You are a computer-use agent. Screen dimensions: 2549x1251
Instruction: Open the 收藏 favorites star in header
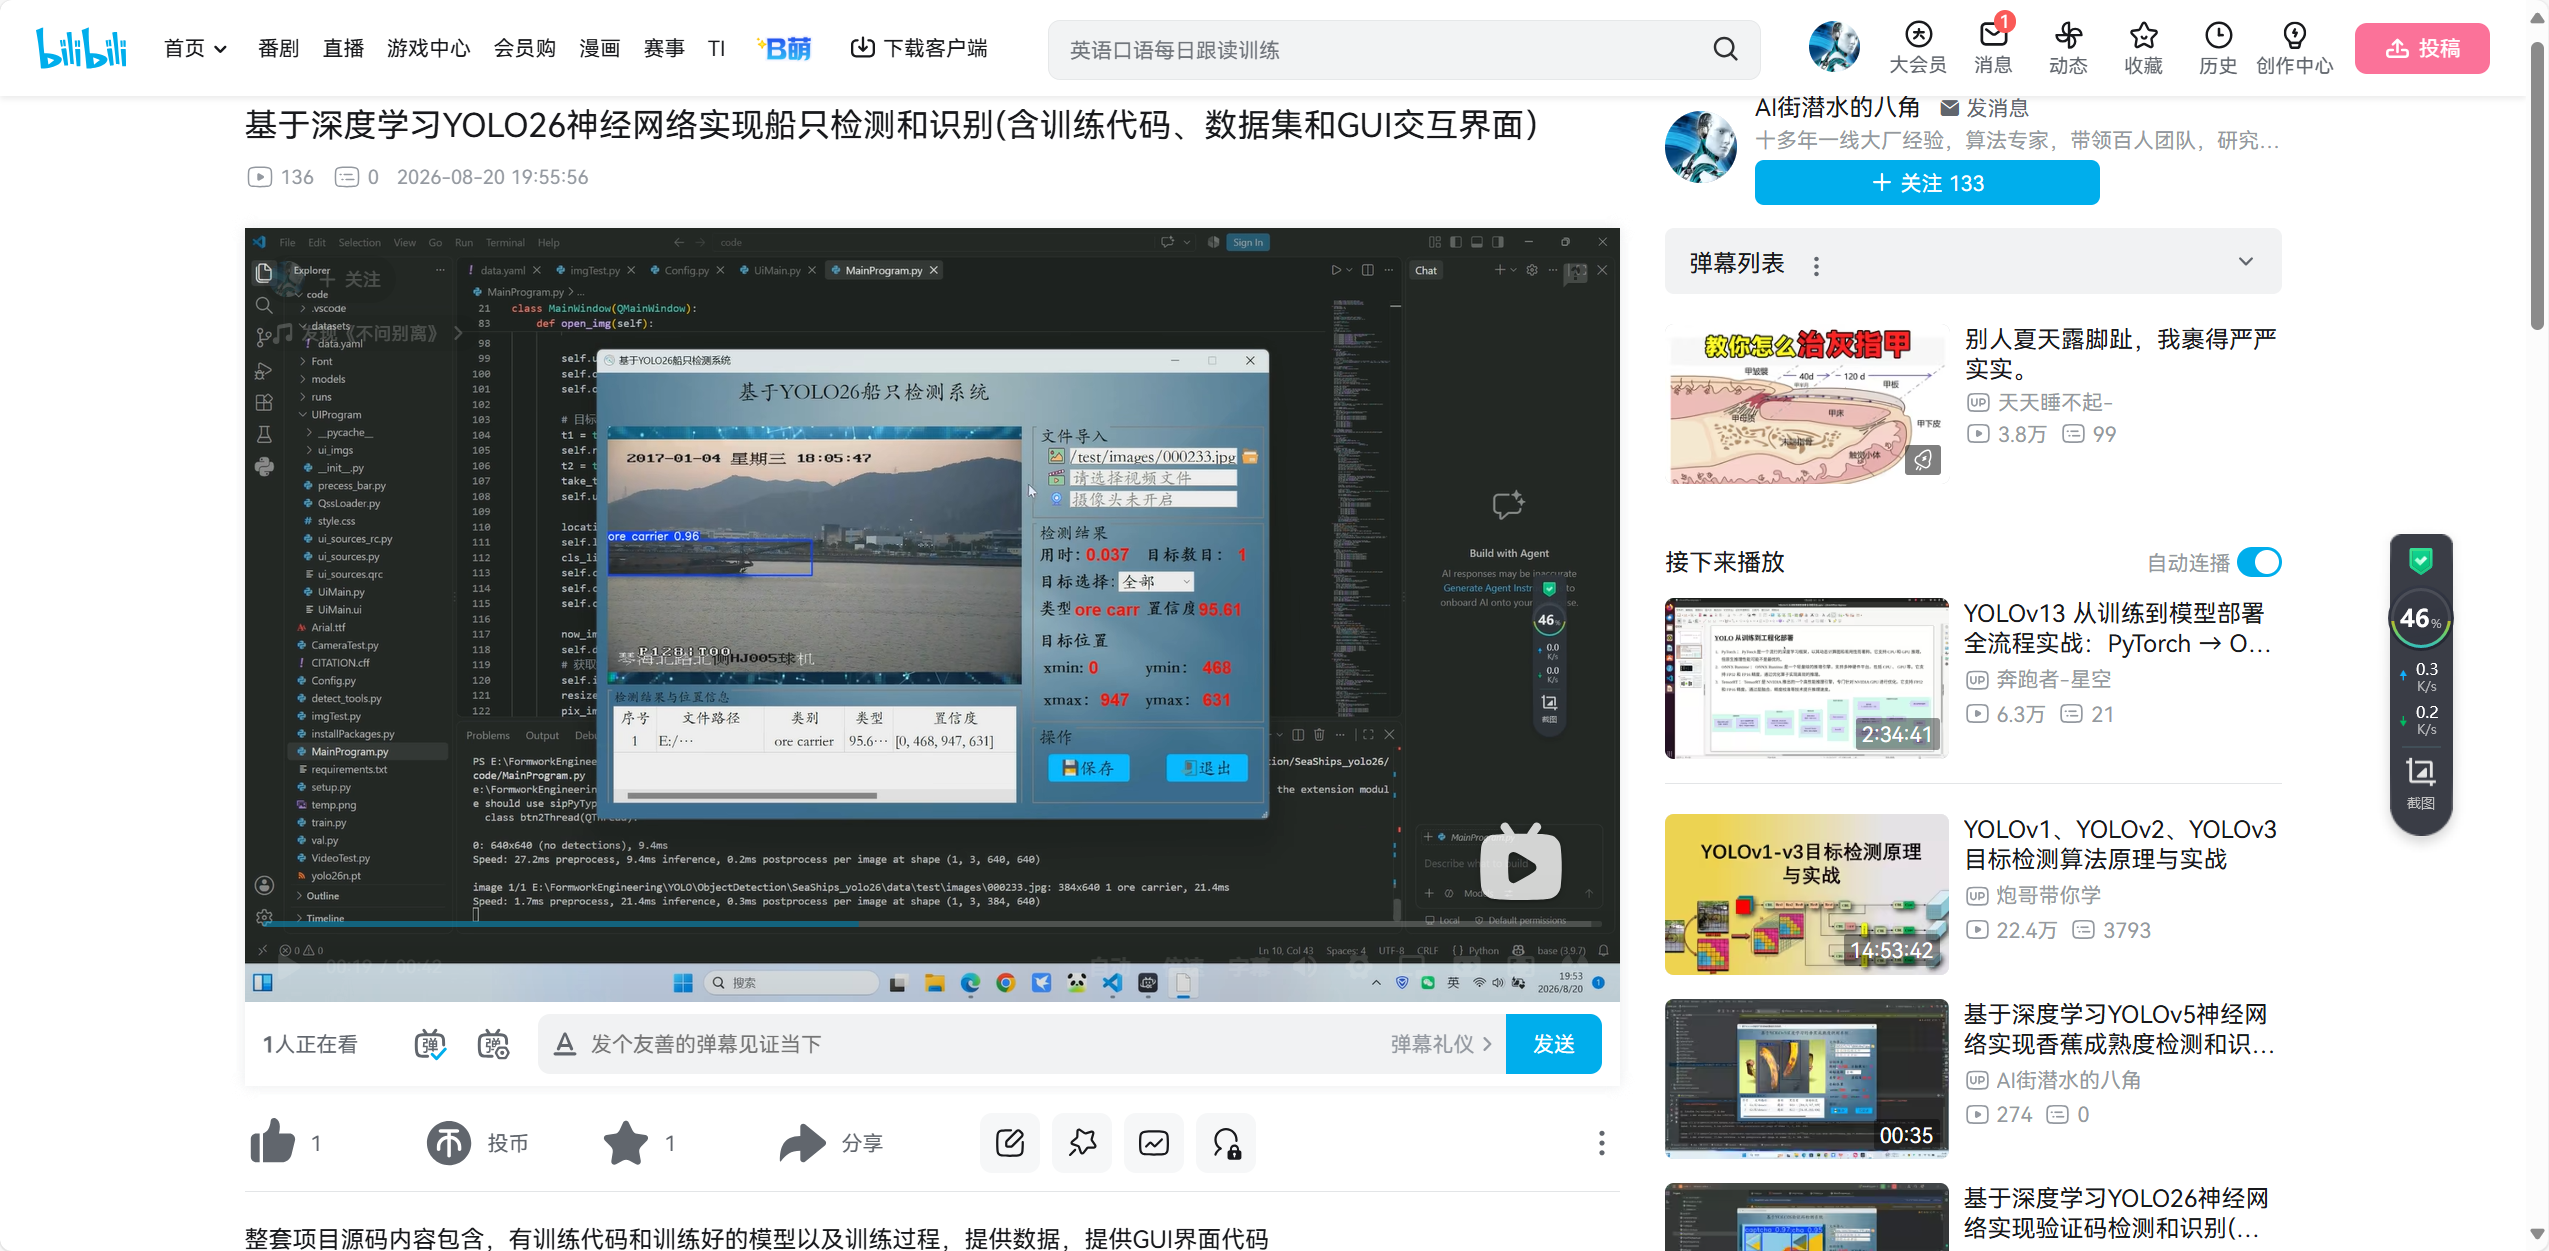(x=2143, y=48)
